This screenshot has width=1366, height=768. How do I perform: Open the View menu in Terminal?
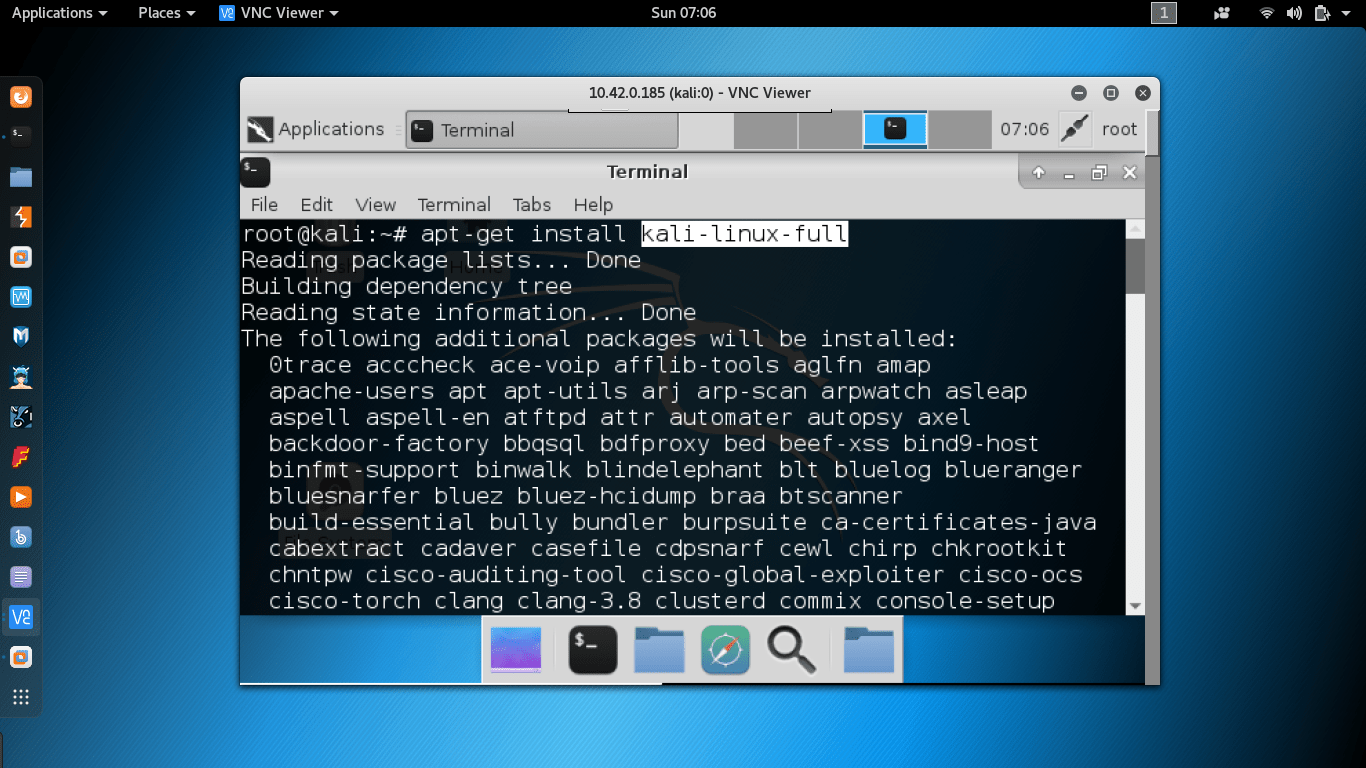coord(375,205)
